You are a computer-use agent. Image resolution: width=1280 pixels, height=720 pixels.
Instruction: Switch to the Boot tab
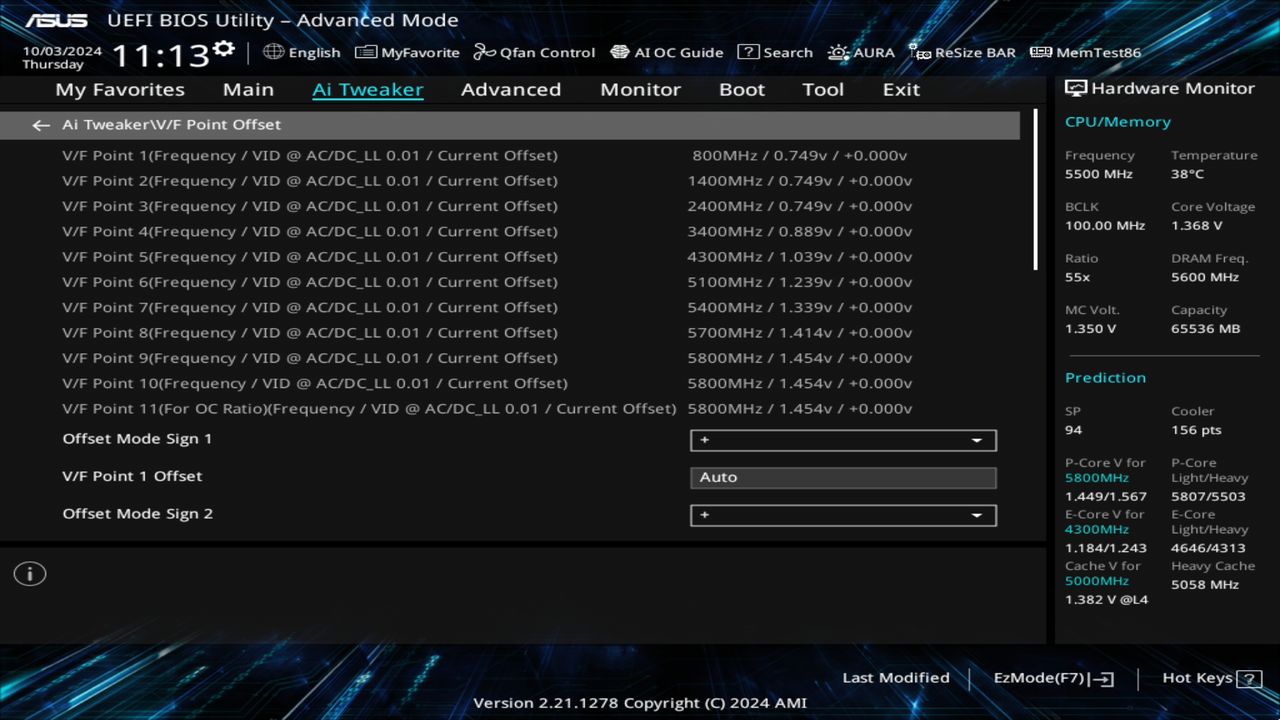point(741,89)
